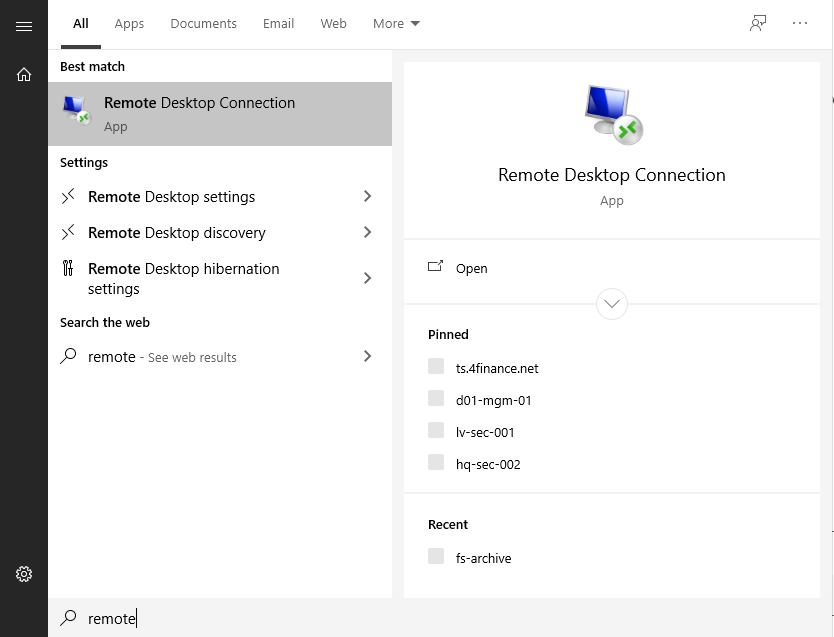834x637 pixels.
Task: Click the feedback person icon
Action: click(x=758, y=23)
